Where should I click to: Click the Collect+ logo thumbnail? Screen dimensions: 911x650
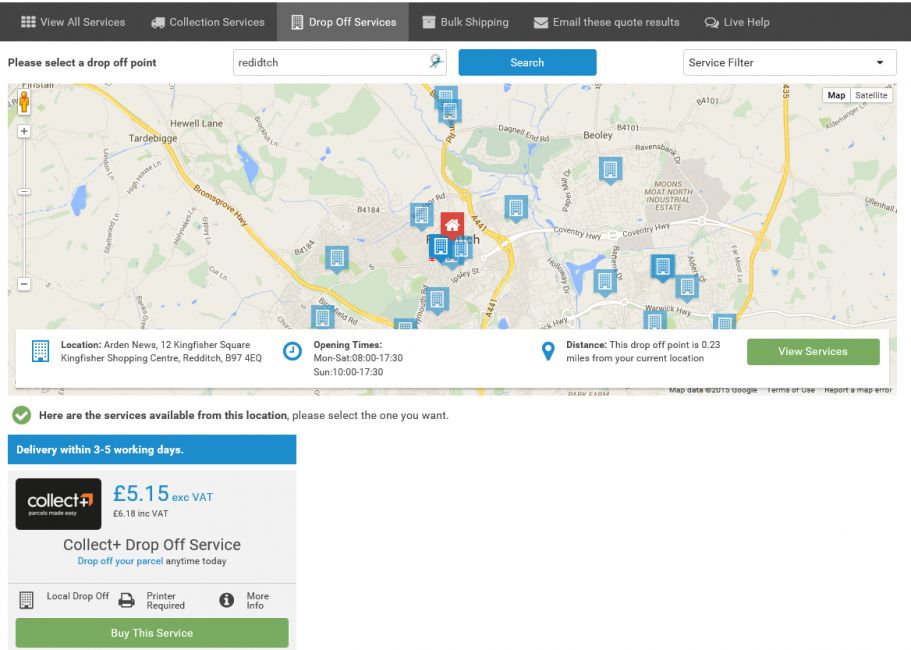point(58,504)
